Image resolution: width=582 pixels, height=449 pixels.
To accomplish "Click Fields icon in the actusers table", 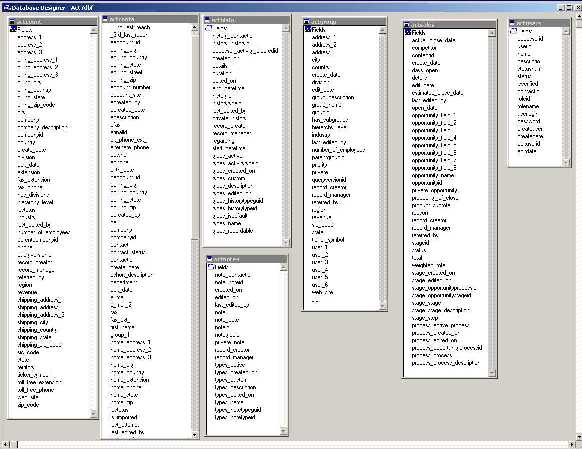I will pos(513,31).
